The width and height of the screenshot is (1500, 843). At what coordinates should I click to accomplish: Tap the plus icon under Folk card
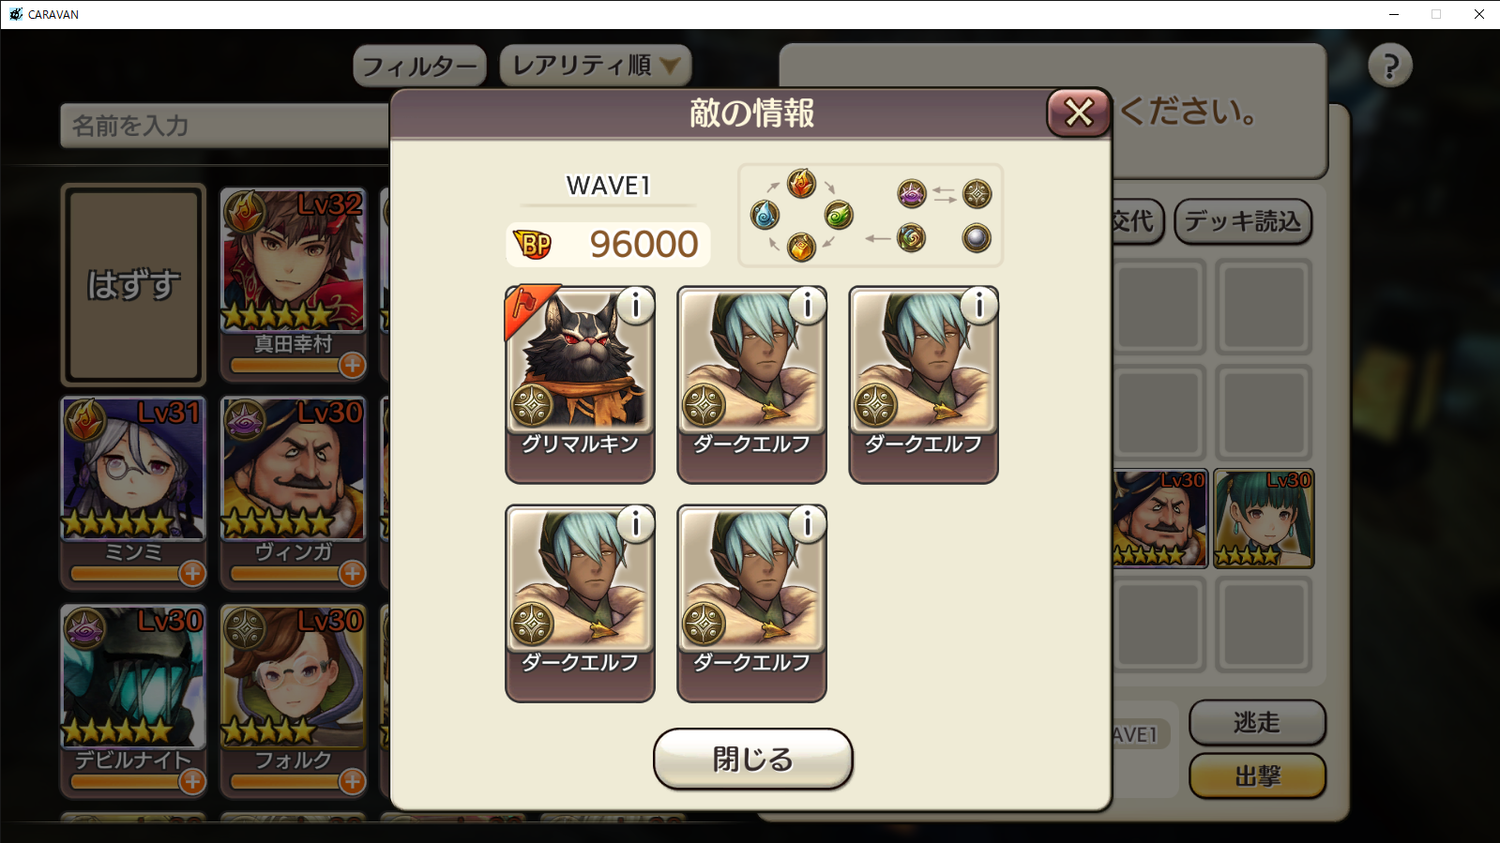(x=352, y=781)
